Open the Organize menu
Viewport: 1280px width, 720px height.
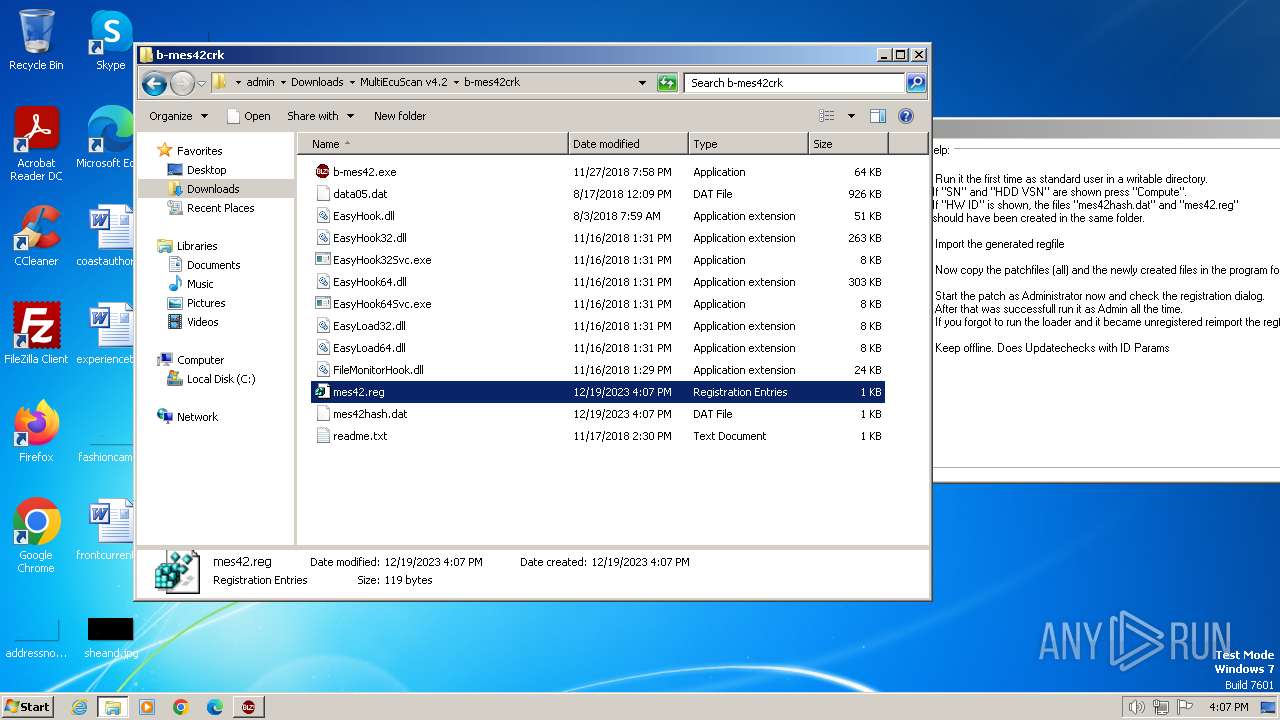point(178,116)
